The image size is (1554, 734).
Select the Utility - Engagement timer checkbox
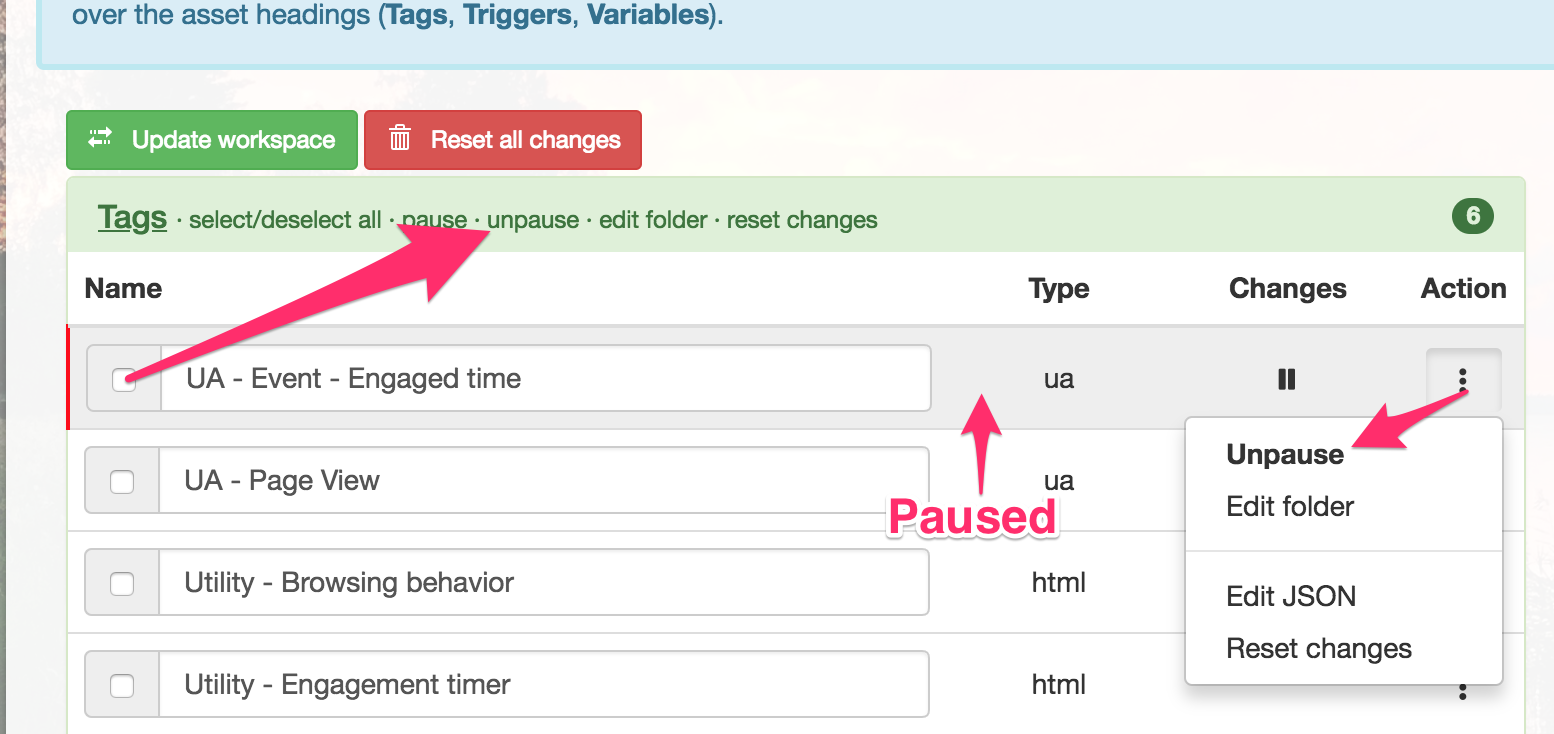click(x=122, y=685)
